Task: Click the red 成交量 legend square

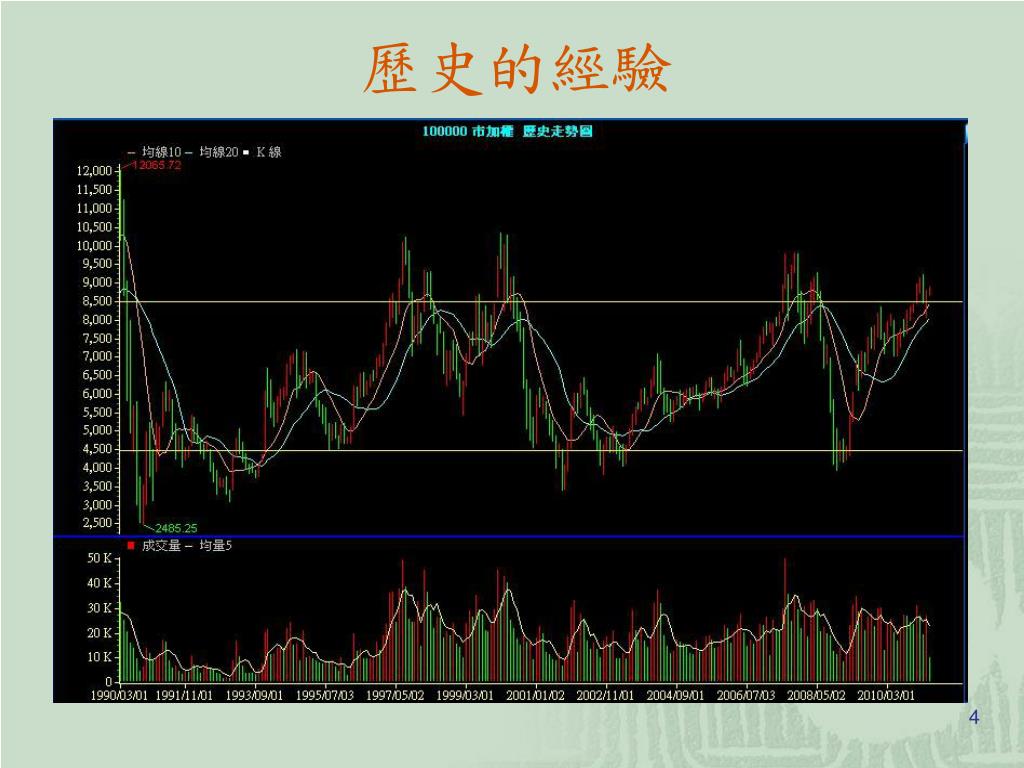Action: 131,545
